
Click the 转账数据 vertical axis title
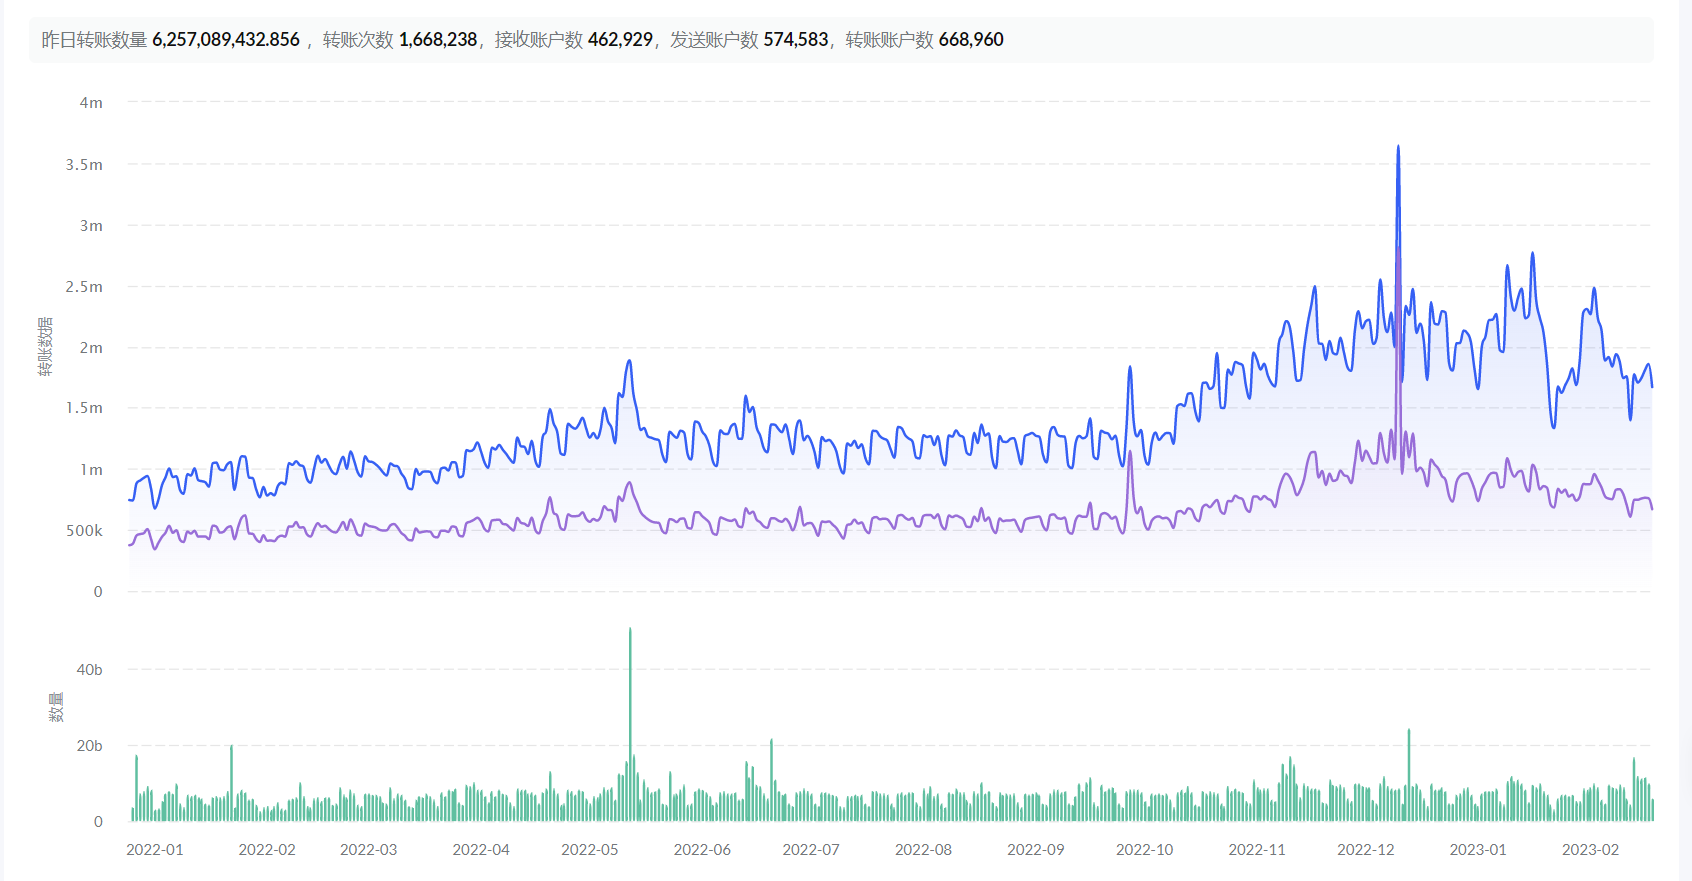pyautogui.click(x=45, y=347)
